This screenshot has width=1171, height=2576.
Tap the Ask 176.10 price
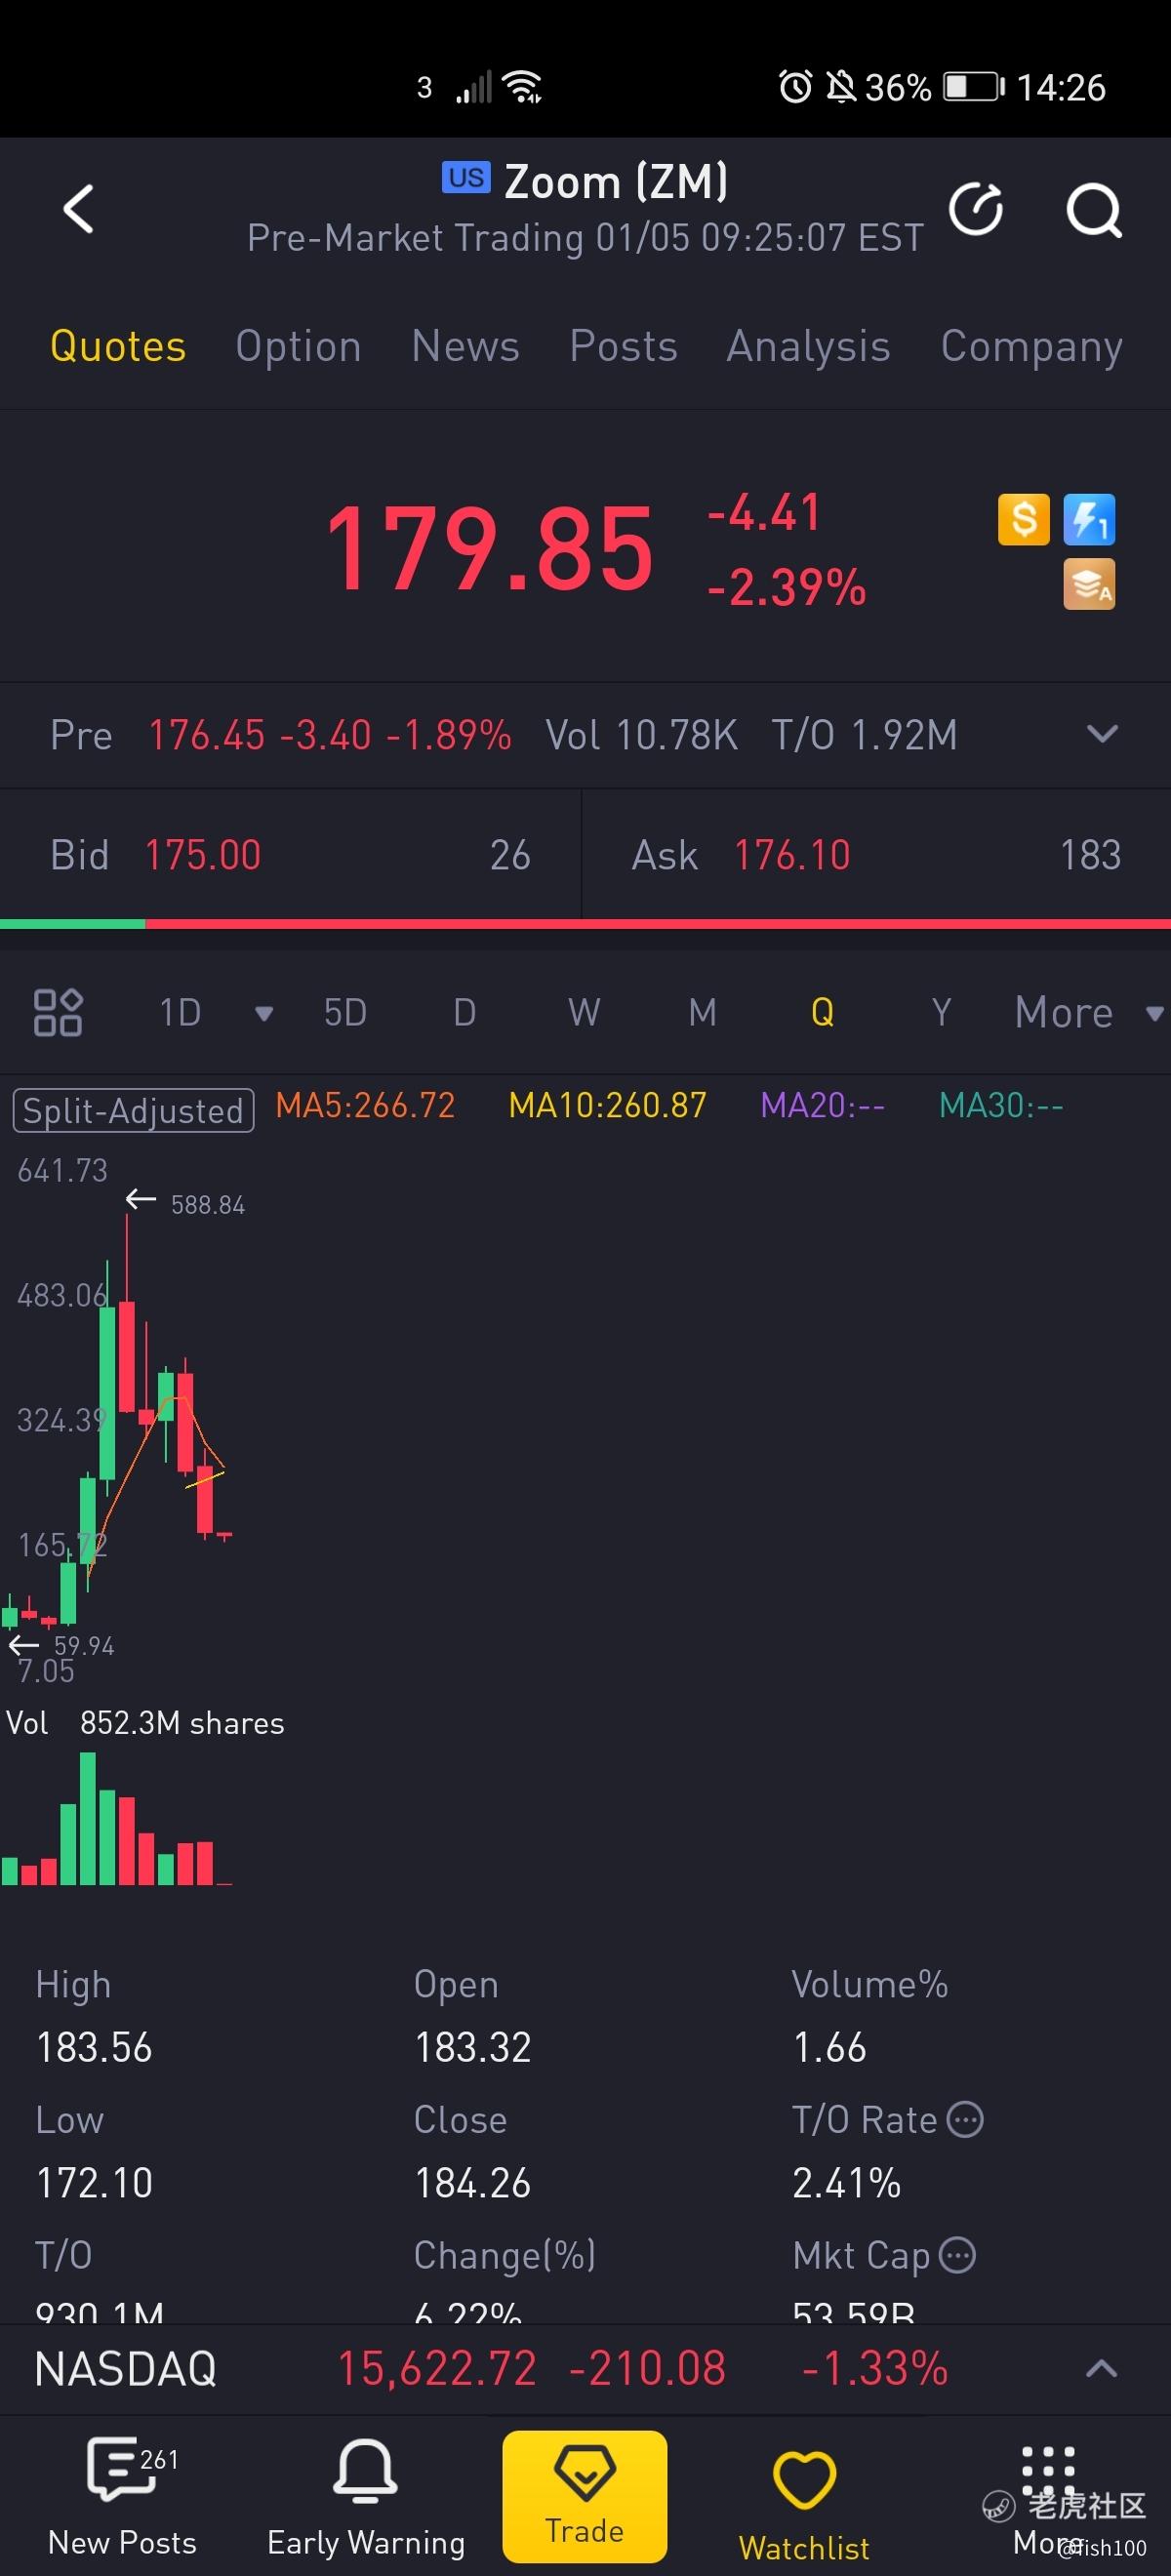click(792, 855)
